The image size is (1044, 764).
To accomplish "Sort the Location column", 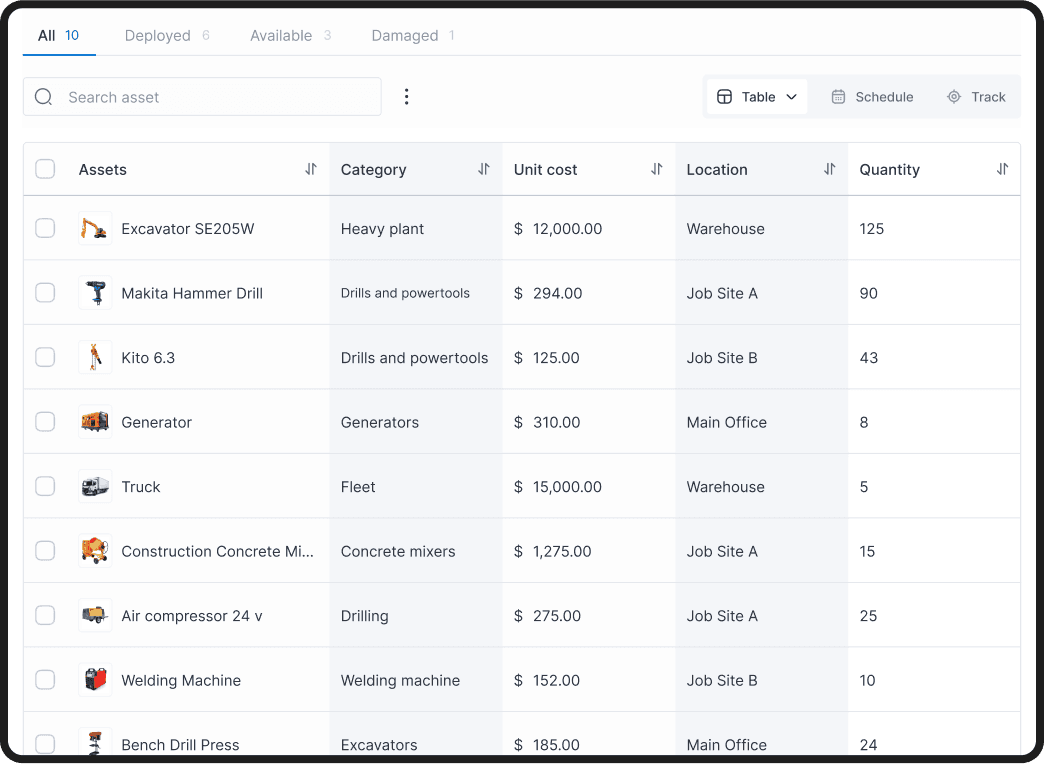I will [829, 169].
